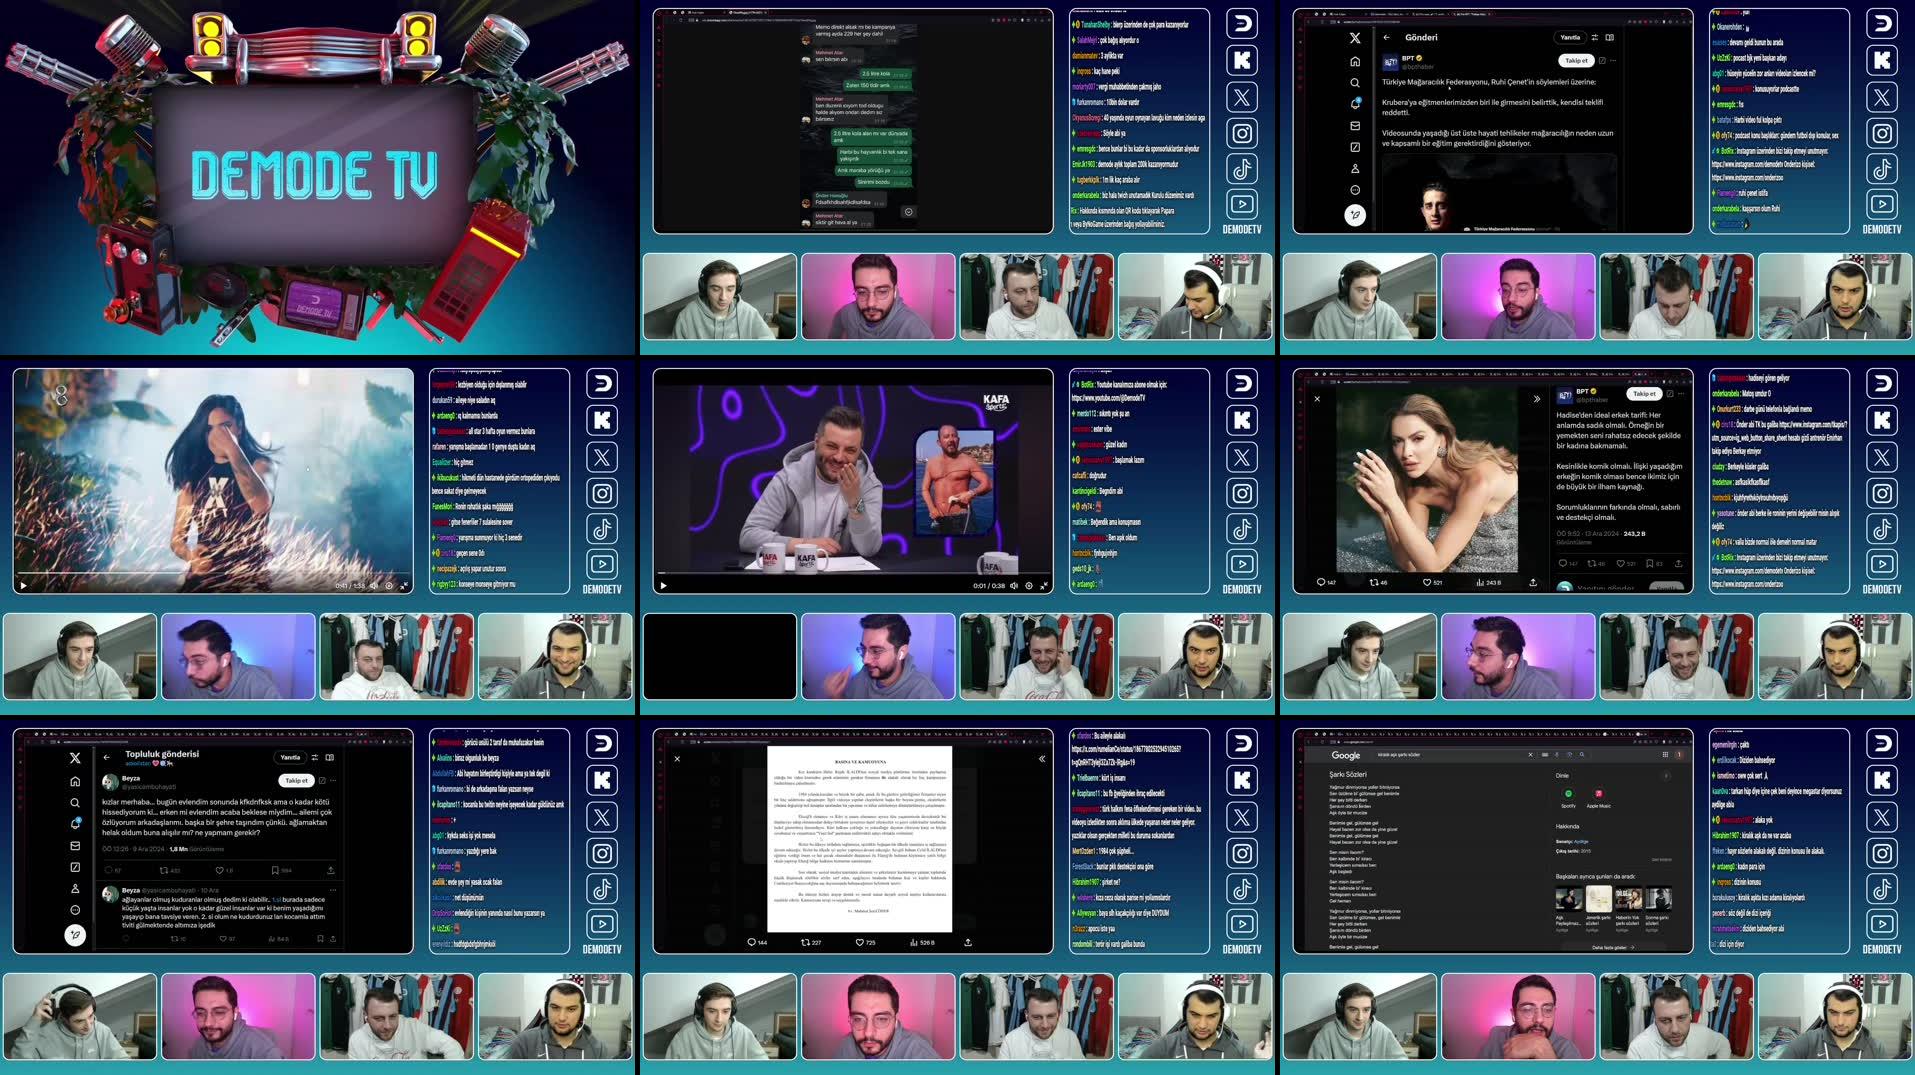1915x1075 pixels.
Task: Play the KAFA Sports video
Action: click(x=663, y=585)
